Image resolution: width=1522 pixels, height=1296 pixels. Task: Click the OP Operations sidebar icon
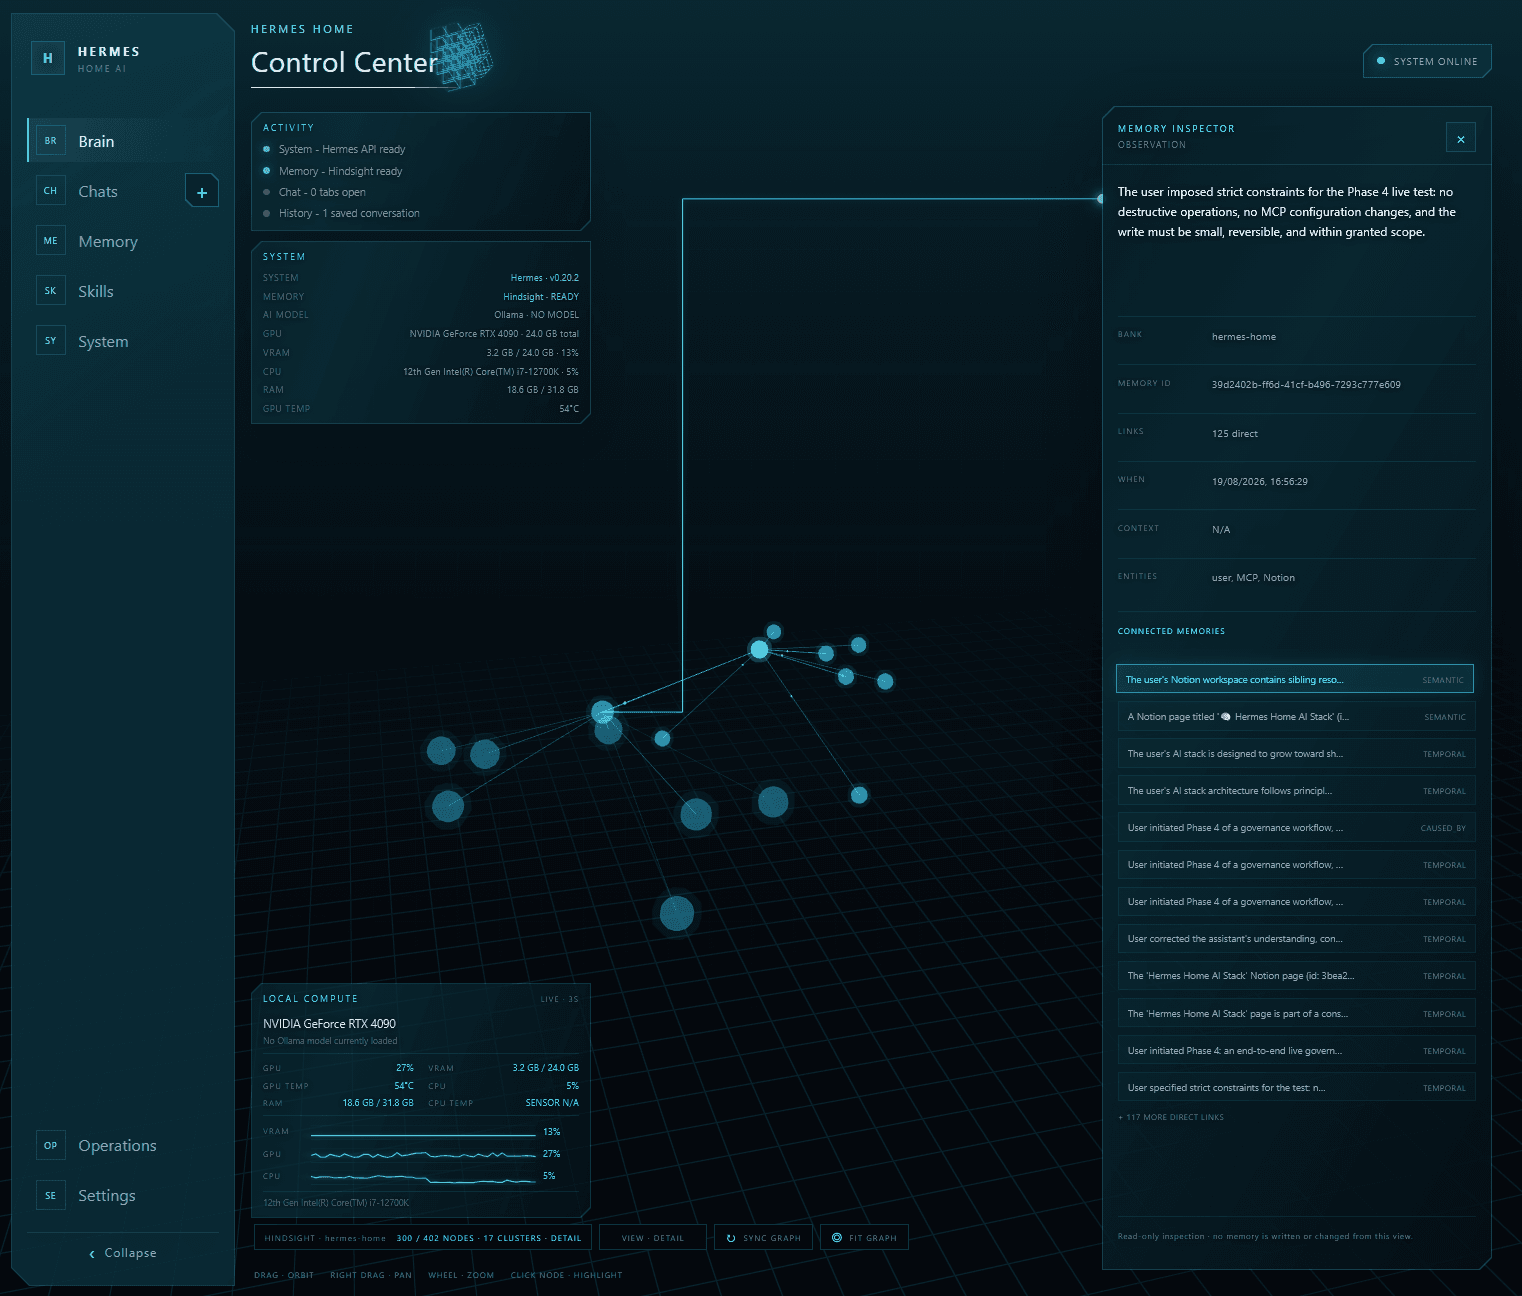click(x=51, y=1145)
